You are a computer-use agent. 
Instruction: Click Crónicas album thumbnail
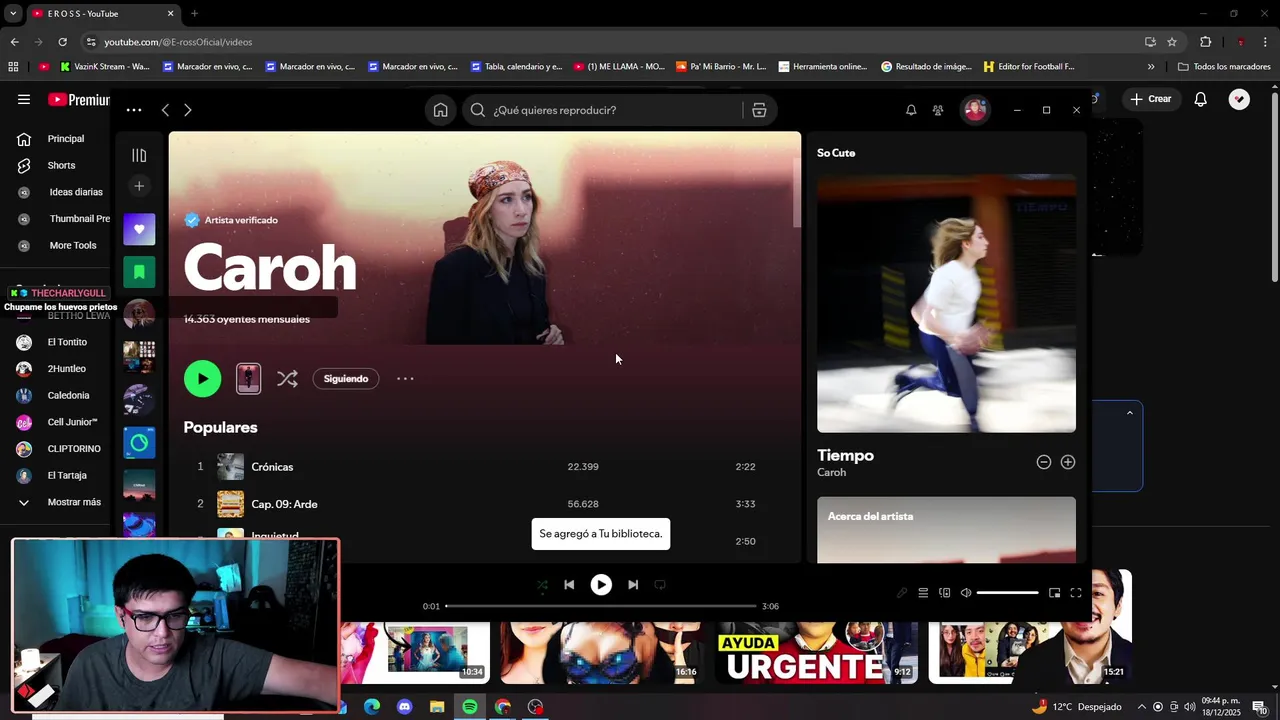231,467
